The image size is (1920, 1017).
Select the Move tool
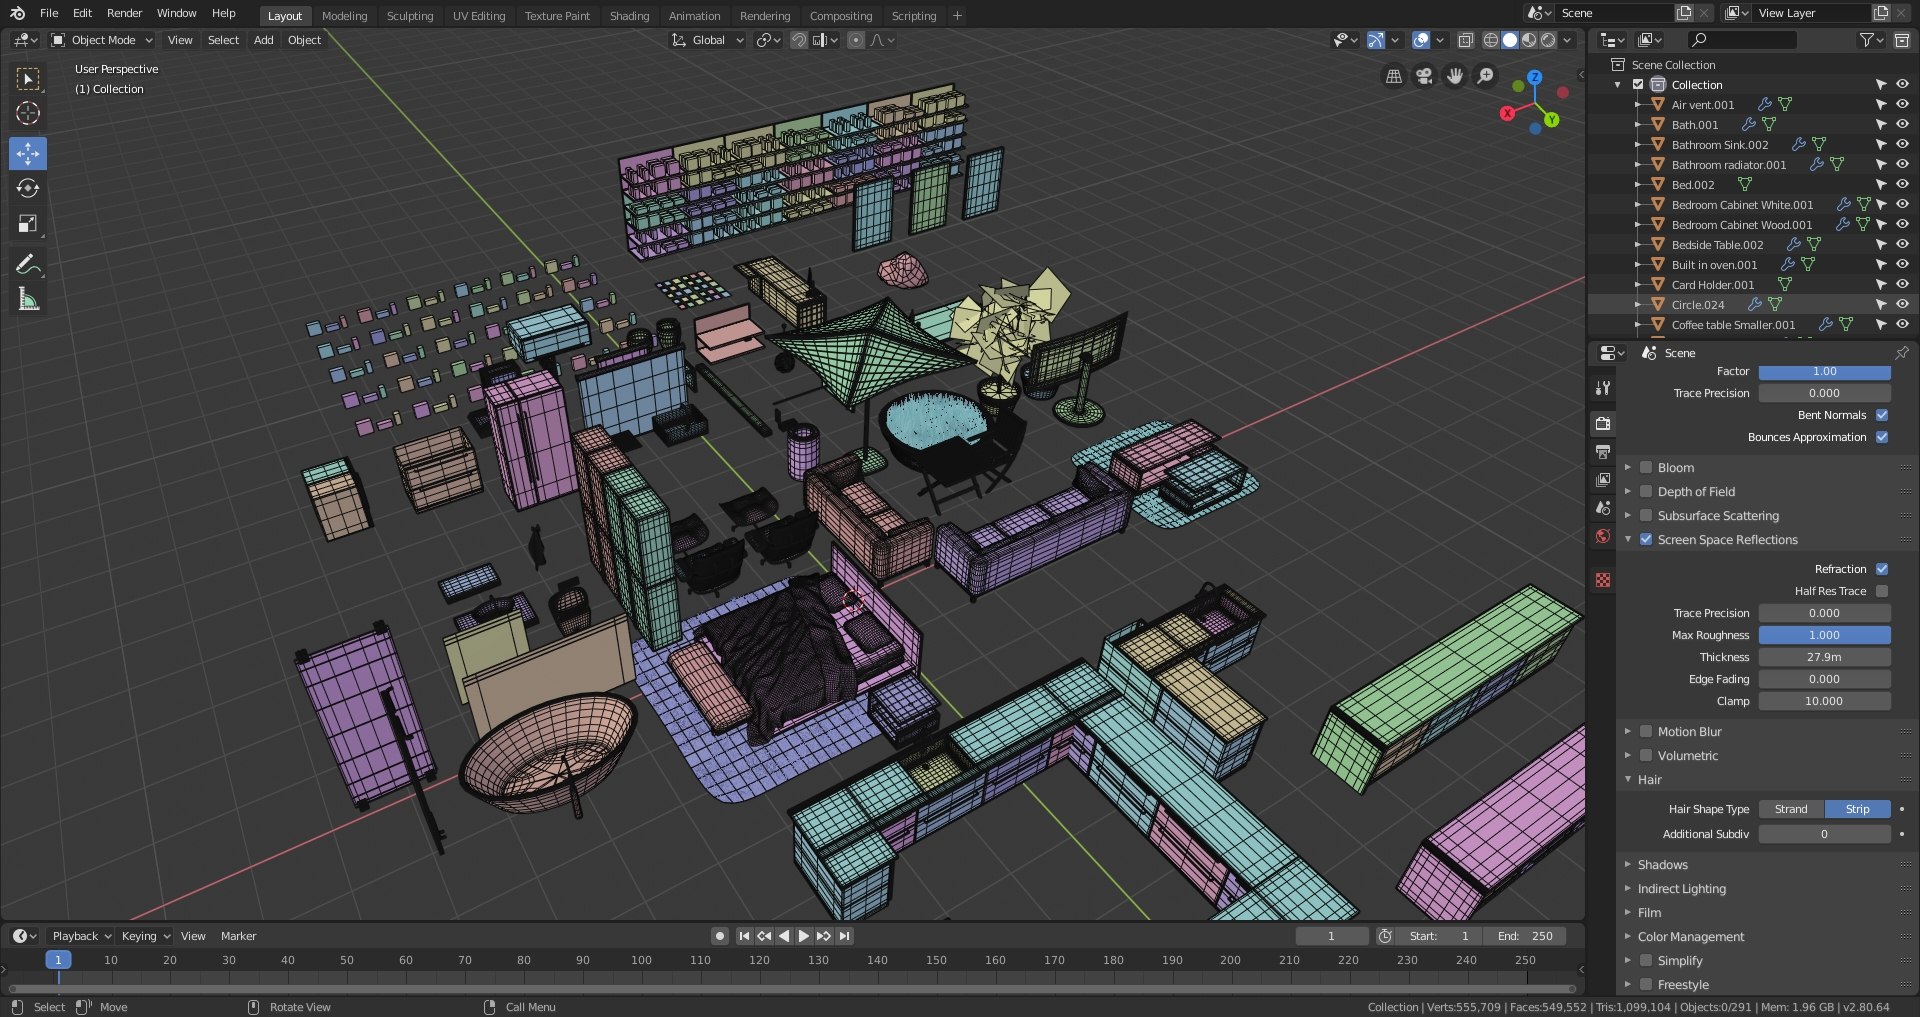(x=28, y=153)
